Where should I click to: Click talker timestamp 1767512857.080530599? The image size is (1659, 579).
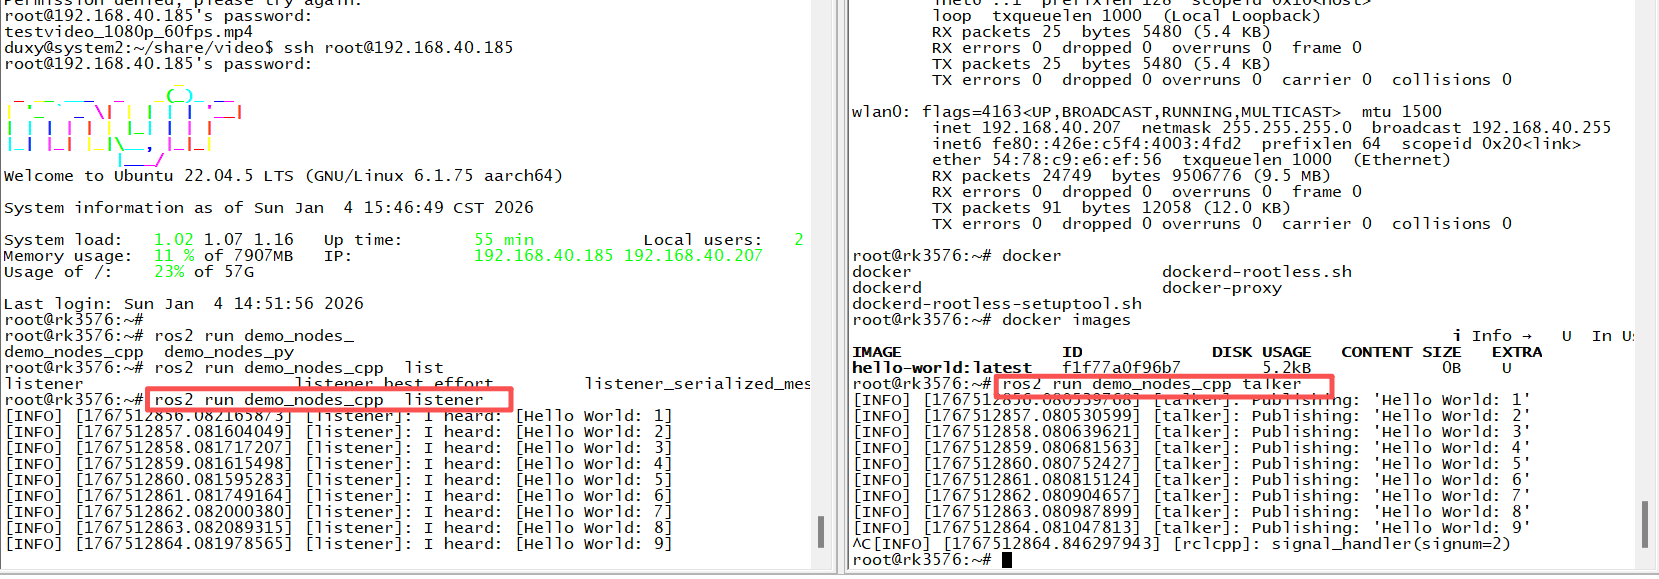coord(1032,416)
